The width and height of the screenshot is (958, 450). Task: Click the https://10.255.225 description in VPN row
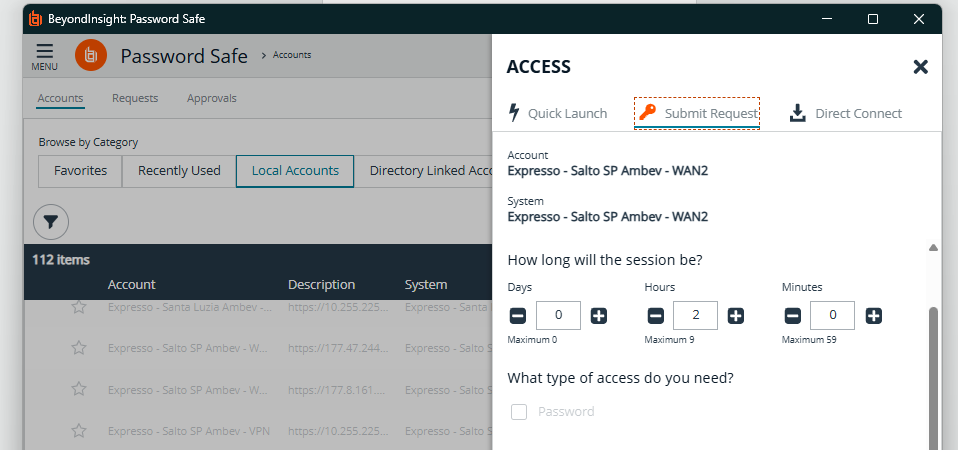(x=338, y=430)
